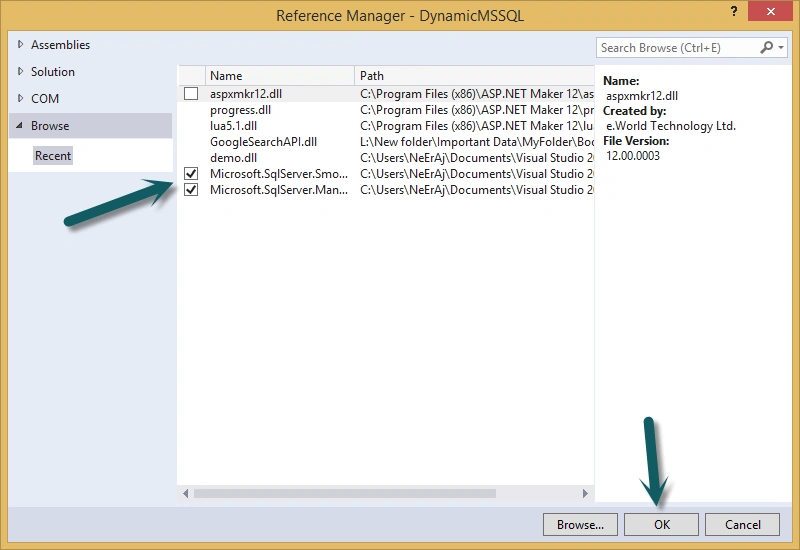Select the progress.dll row

(x=386, y=110)
